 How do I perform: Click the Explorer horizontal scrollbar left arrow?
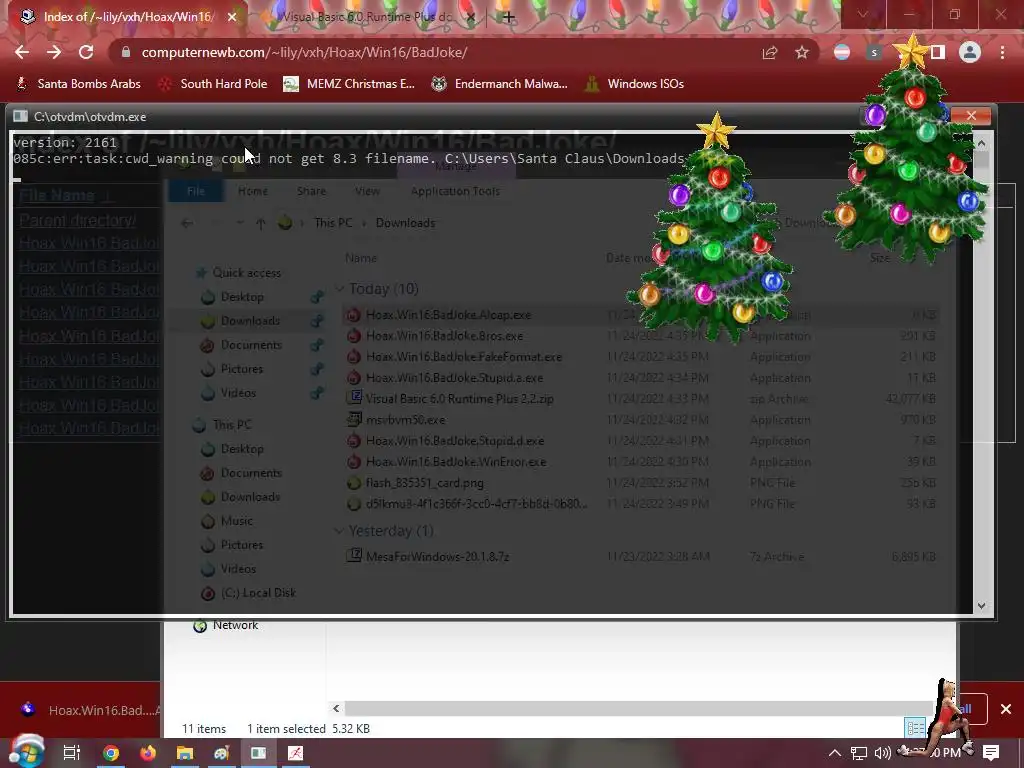tap(336, 708)
